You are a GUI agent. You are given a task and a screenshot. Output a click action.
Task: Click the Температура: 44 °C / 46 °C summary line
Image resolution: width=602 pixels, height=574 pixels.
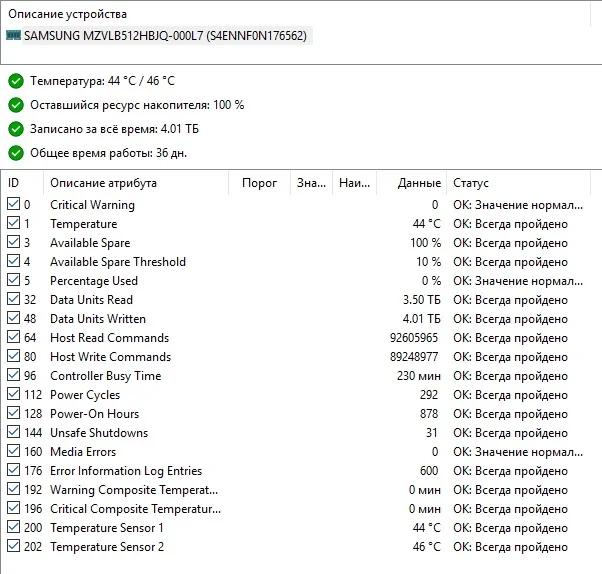(x=103, y=81)
